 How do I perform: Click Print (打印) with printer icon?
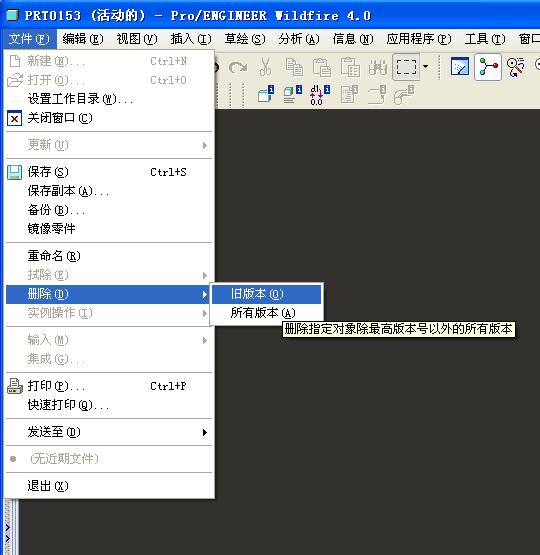pyautogui.click(x=110, y=386)
